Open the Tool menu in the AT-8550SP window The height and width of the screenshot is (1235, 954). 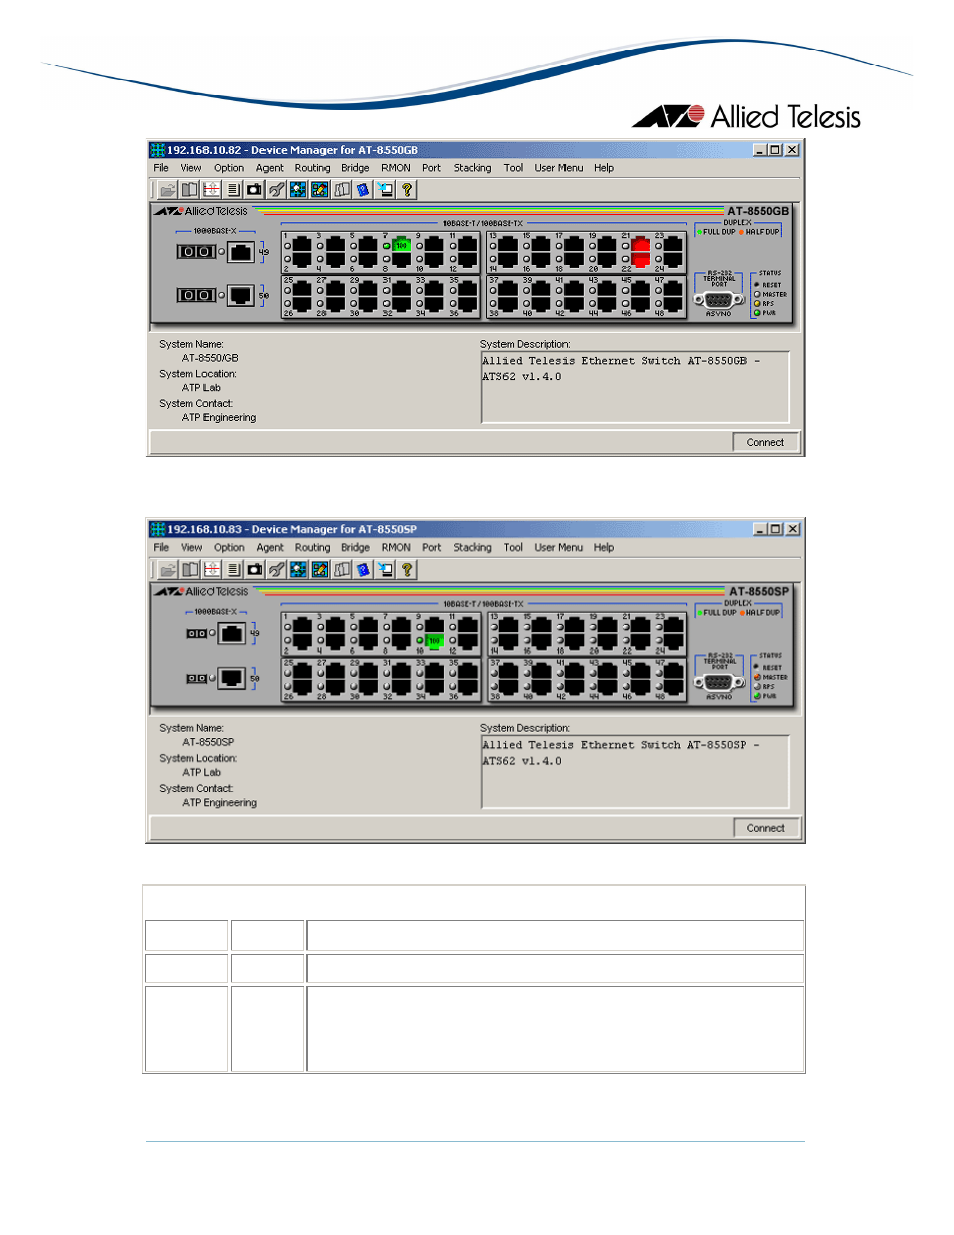[x=513, y=548]
